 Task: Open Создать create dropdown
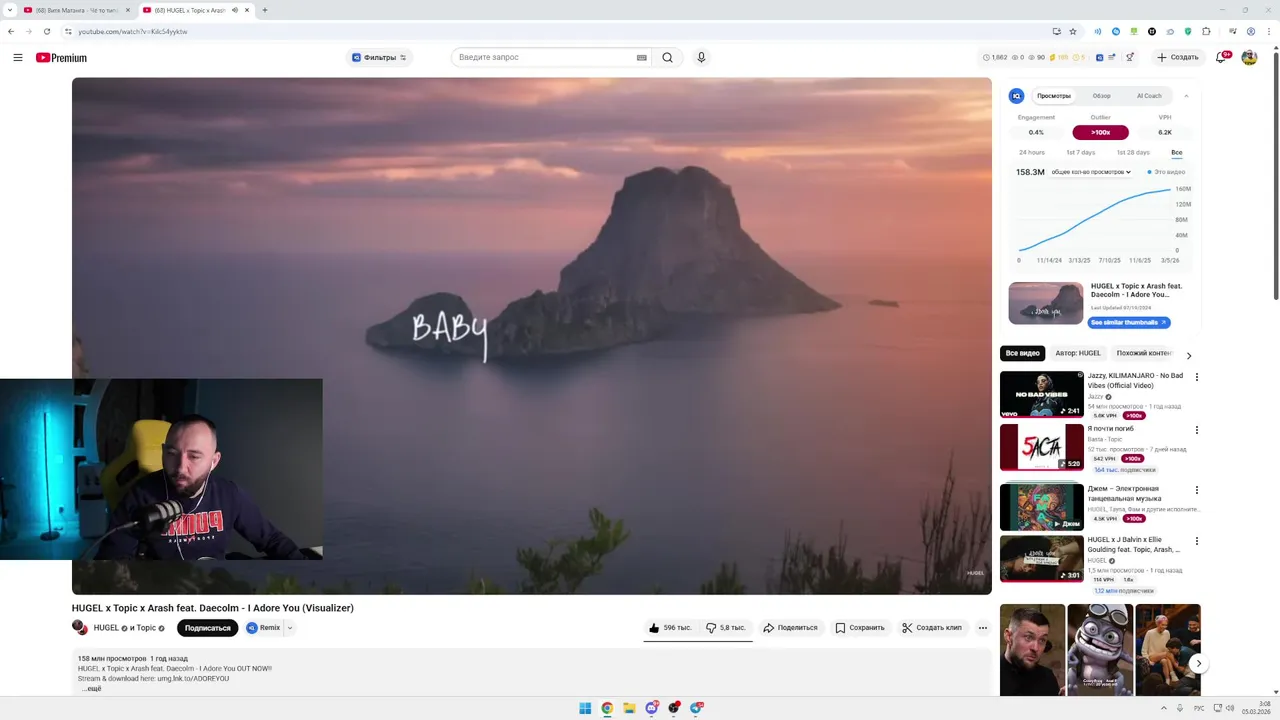[x=1178, y=58]
